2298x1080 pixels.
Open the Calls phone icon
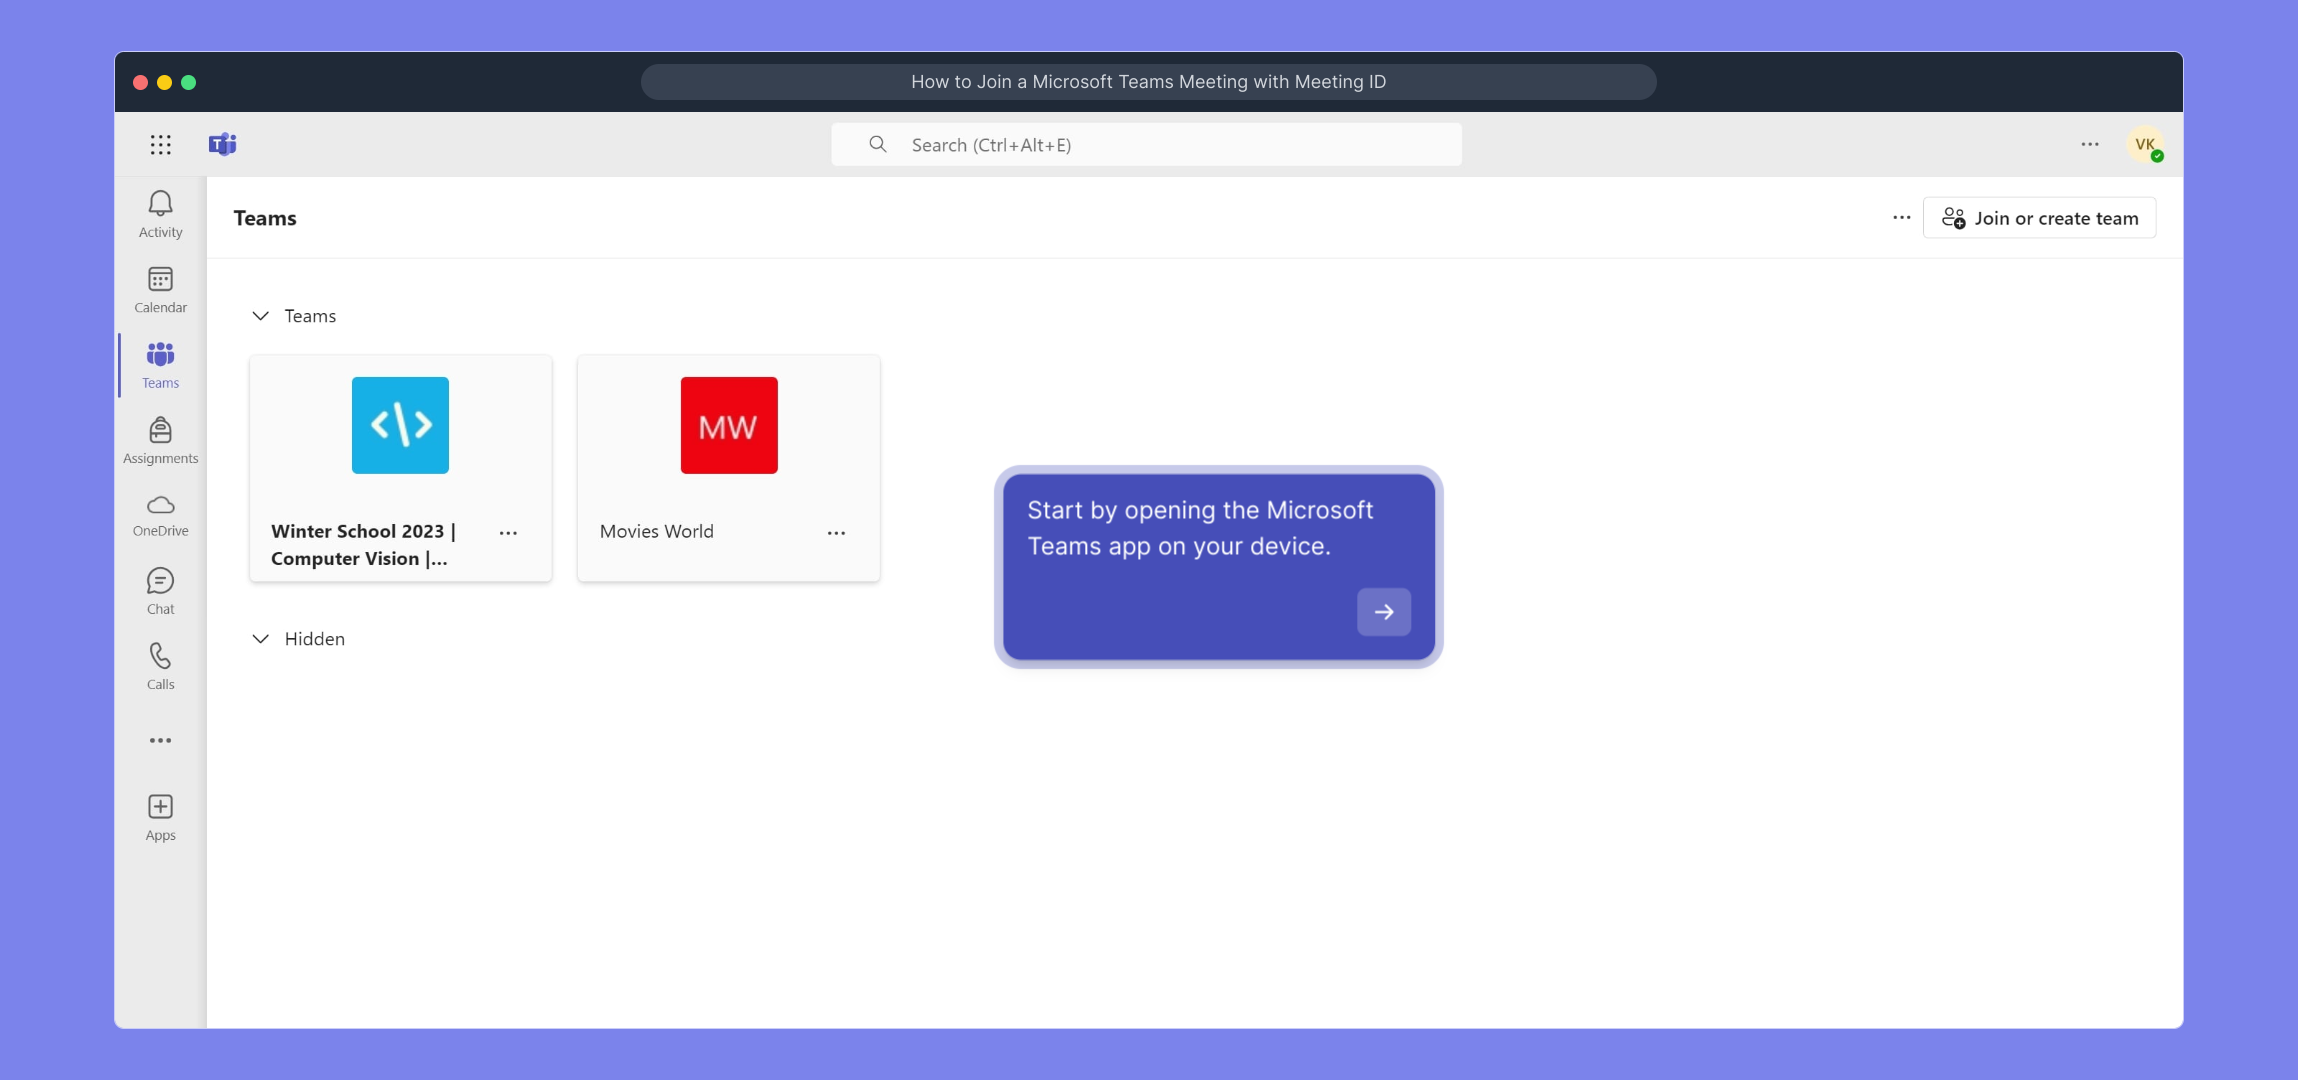point(160,666)
